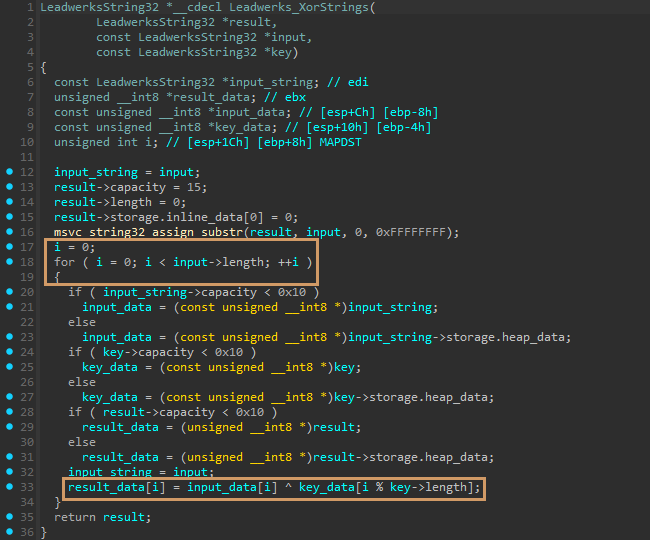The height and width of the screenshot is (540, 650).
Task: Click the '// ebx' comment on line 7
Action: (285, 97)
